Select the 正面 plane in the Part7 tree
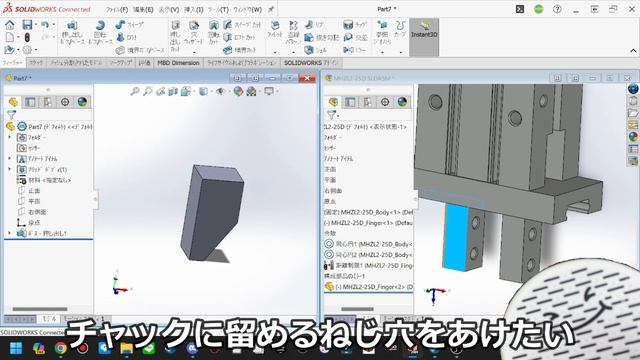Image resolution: width=640 pixels, height=360 pixels. click(29, 191)
